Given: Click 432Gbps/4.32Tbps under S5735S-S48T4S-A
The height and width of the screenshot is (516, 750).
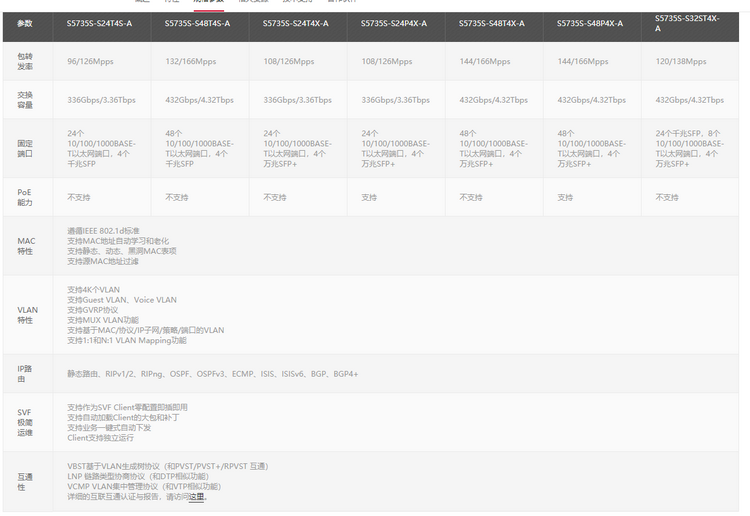Looking at the screenshot, I should pyautogui.click(x=199, y=100).
